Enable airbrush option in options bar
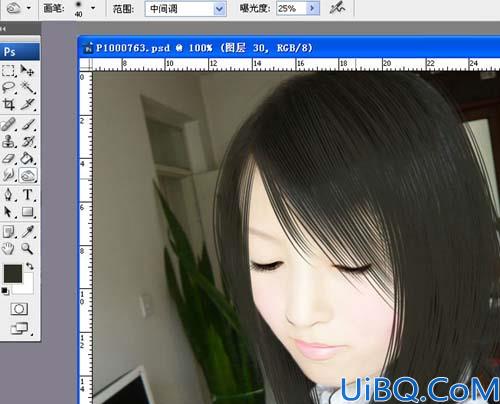The image size is (500, 404). pos(337,8)
